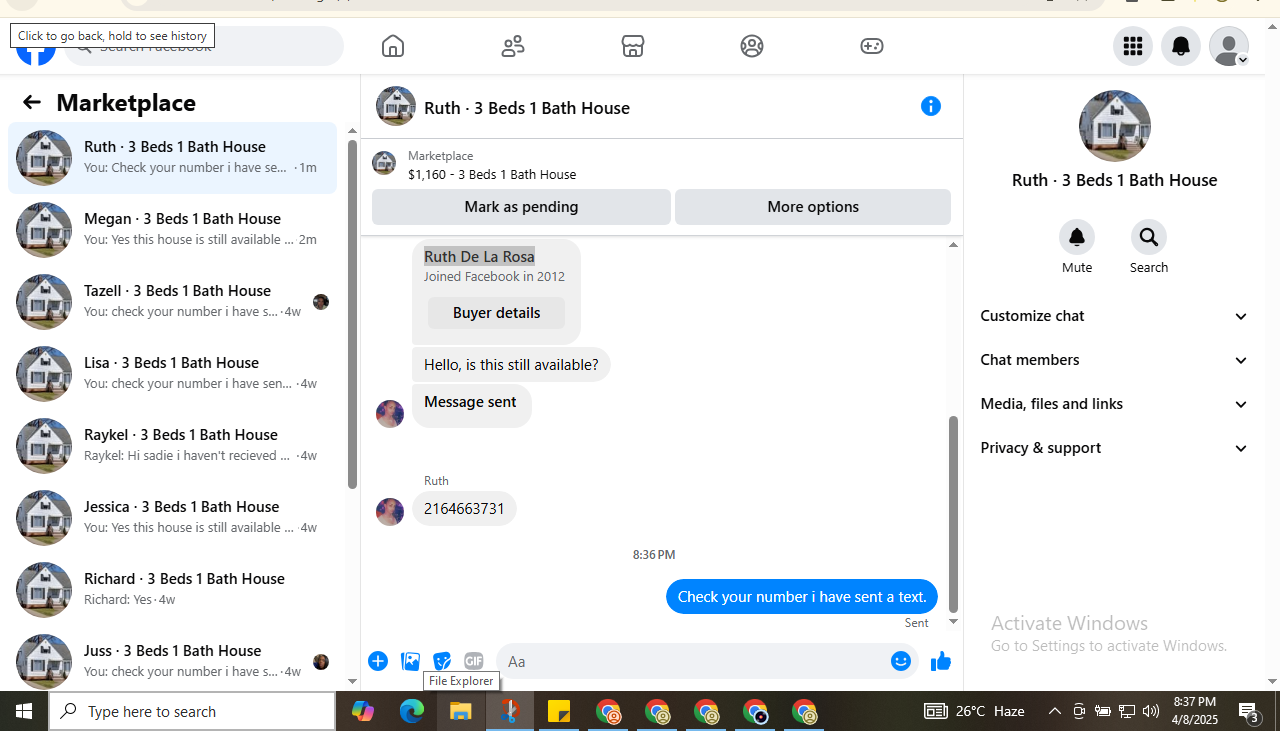Viewport: 1280px width, 731px height.
Task: View Buyer details for Ruth De La Rosa
Action: [496, 313]
